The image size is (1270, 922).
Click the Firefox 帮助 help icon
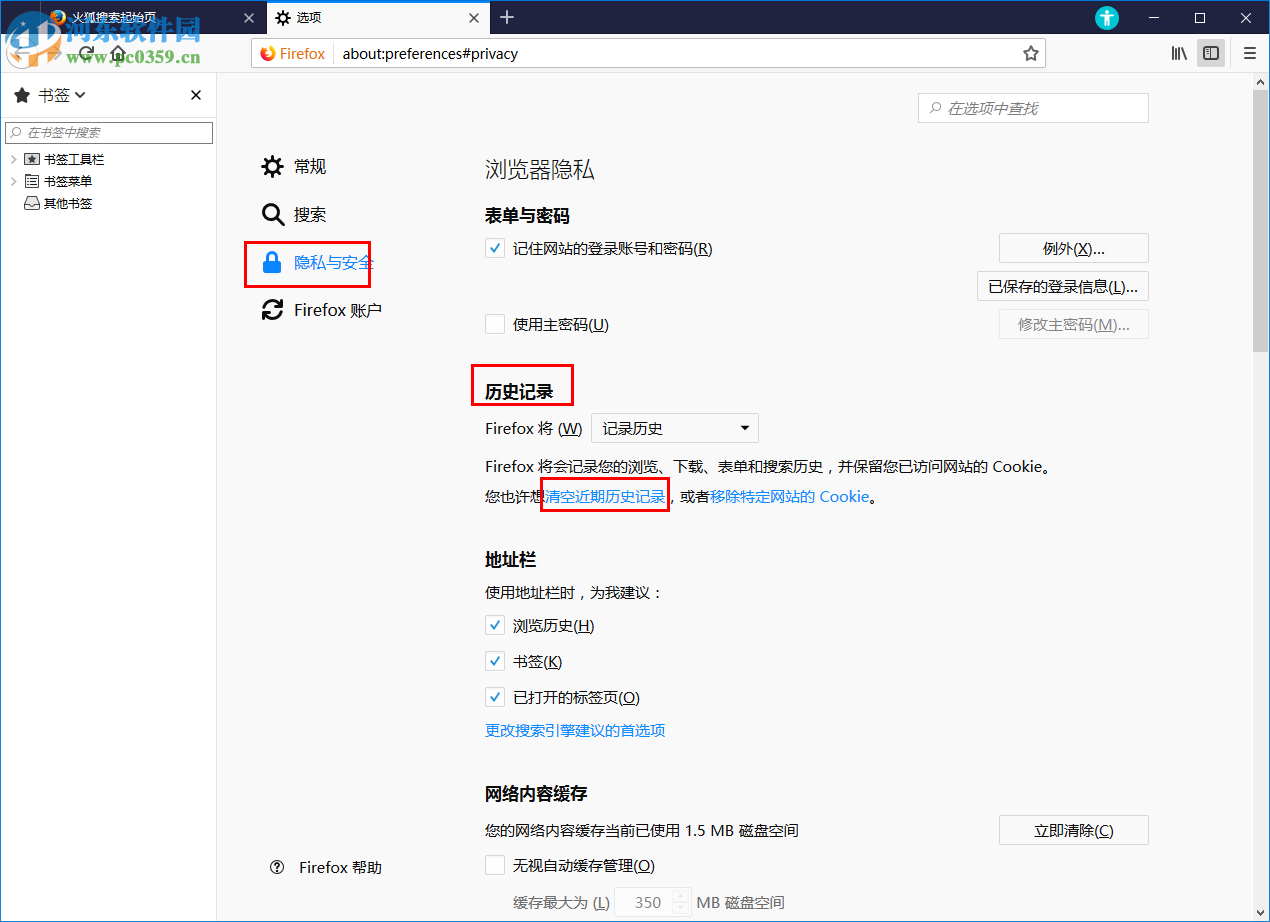tap(277, 867)
